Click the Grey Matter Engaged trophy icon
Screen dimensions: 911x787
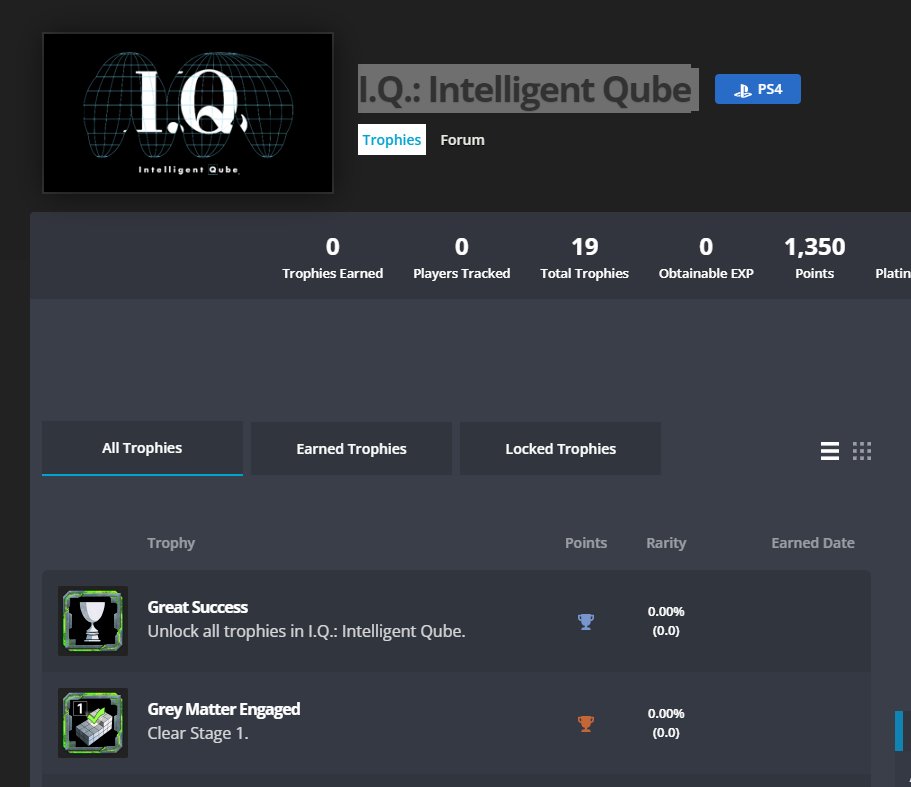[x=93, y=723]
